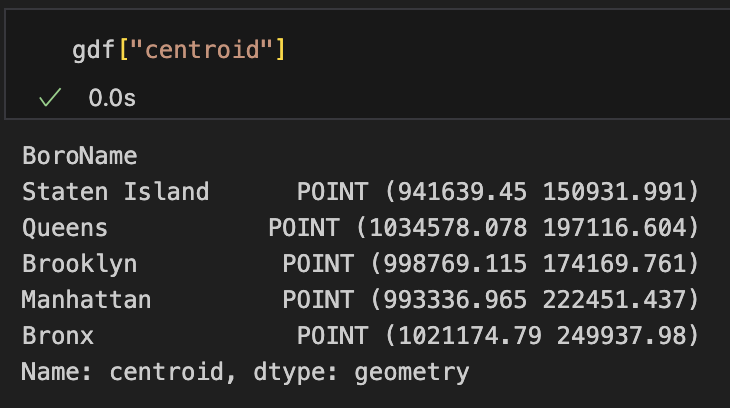
Task: Click the BoroName index header in output
Action: (x=79, y=156)
